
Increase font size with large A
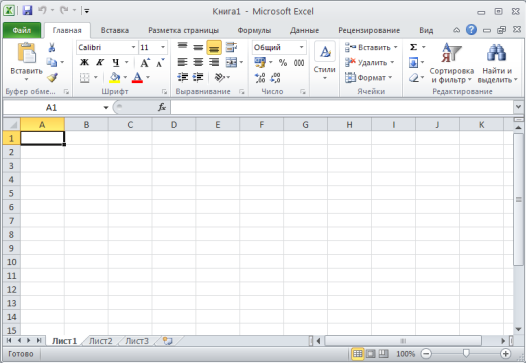pos(145,62)
